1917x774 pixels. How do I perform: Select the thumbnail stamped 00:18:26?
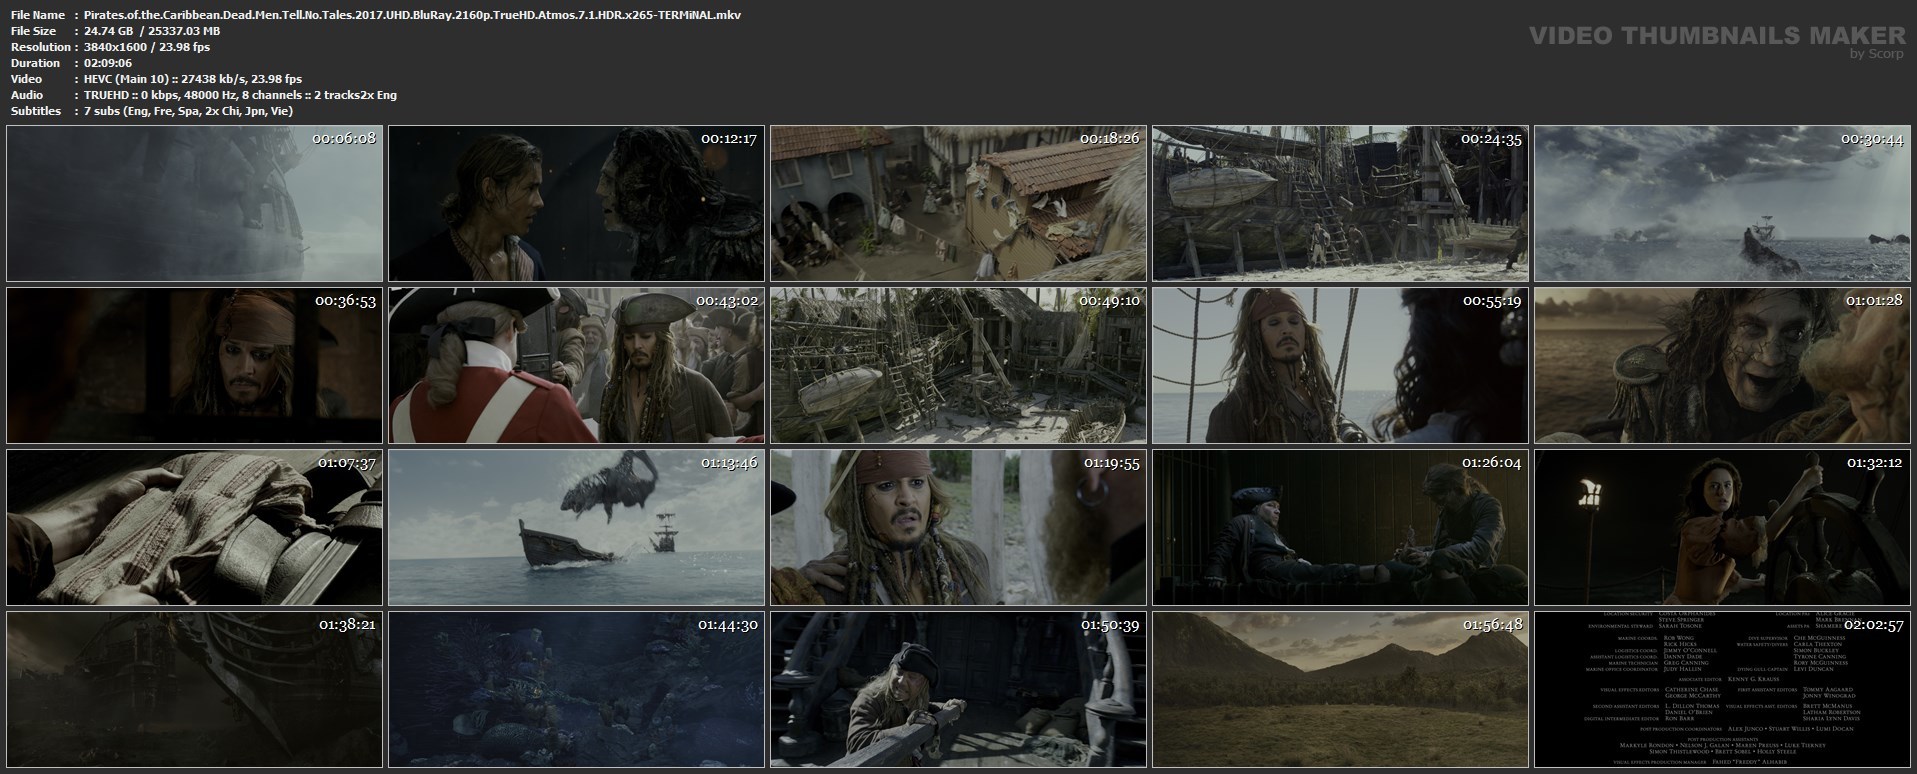pos(958,204)
